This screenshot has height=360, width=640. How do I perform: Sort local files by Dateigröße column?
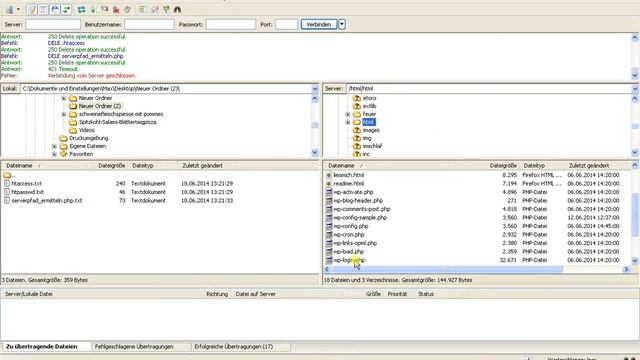point(111,166)
